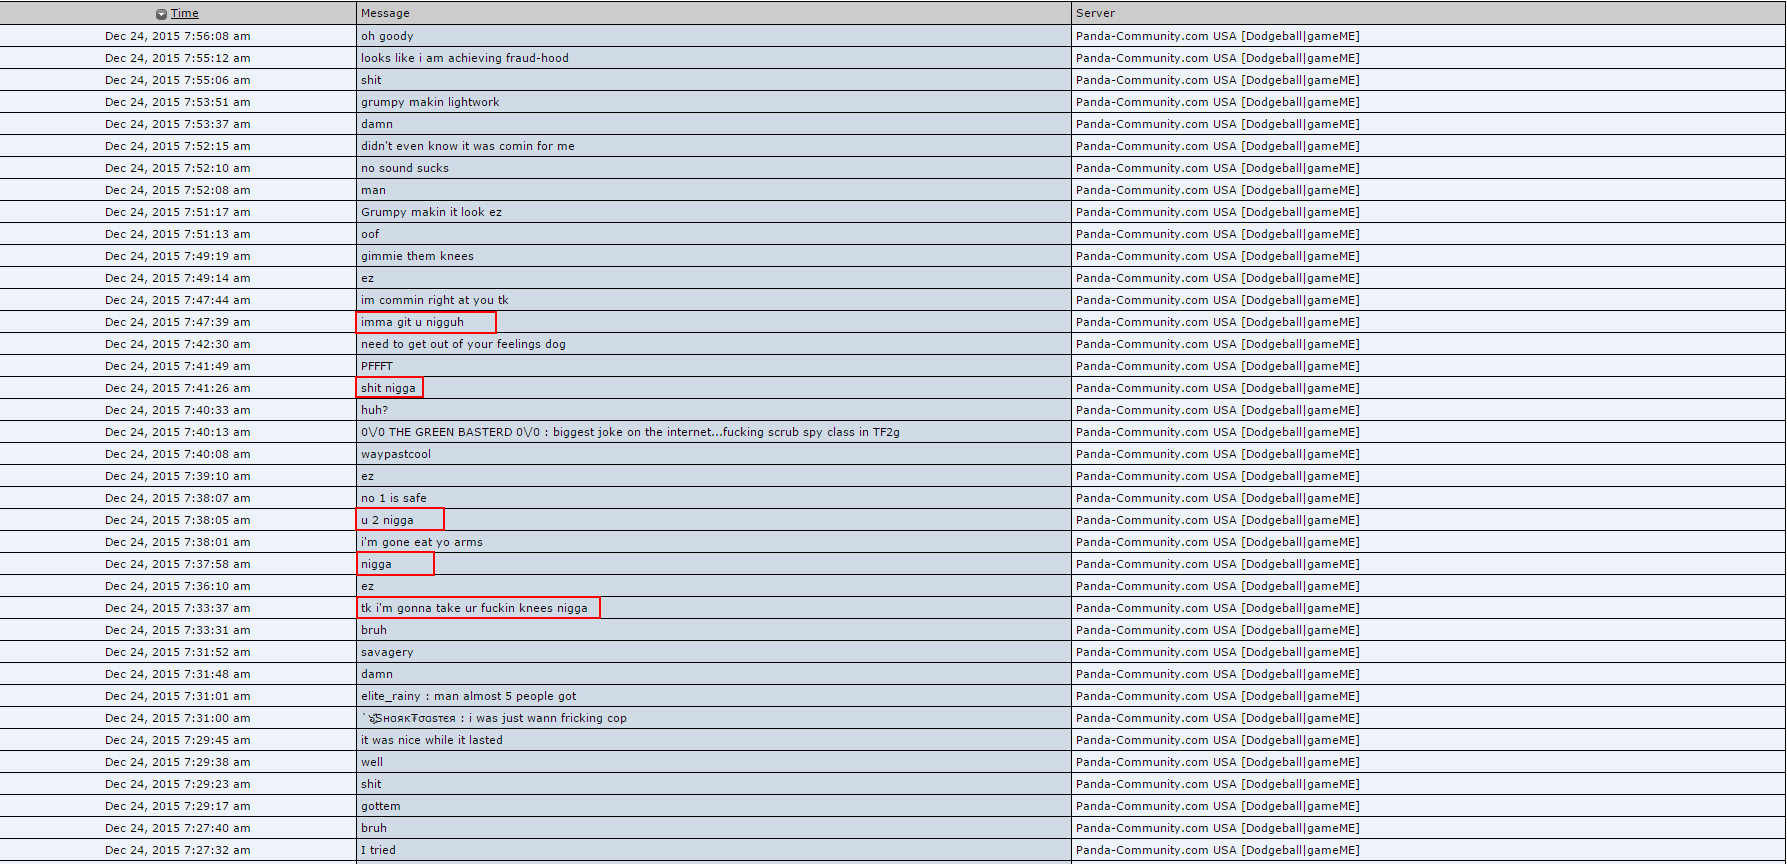Select "need to get out of your feelings dog"
The width and height of the screenshot is (1787, 864).
[x=463, y=344]
